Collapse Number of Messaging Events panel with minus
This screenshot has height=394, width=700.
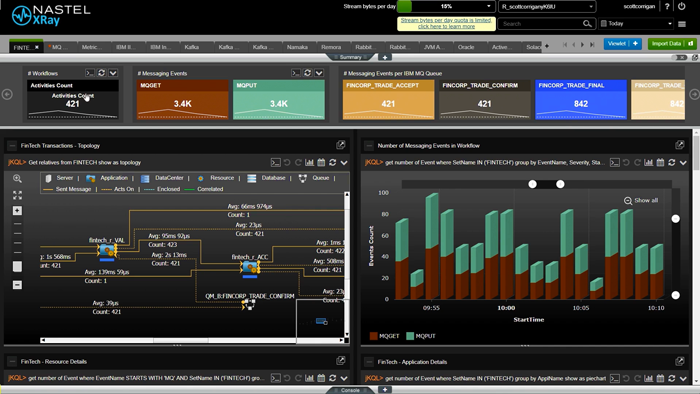pyautogui.click(x=369, y=145)
